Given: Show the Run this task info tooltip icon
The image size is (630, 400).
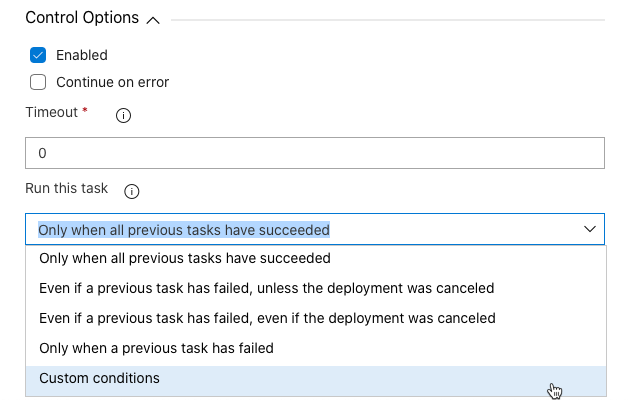Looking at the screenshot, I should 132,192.
